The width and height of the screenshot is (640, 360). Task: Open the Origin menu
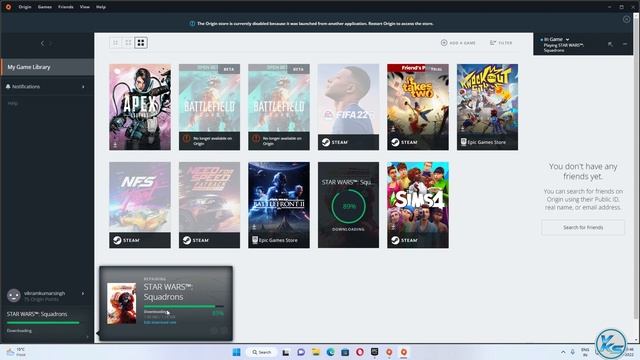coord(25,7)
